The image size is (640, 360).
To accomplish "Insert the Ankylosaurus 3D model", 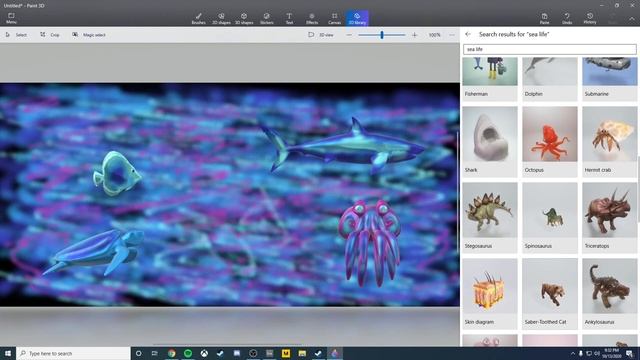I will [x=609, y=293].
